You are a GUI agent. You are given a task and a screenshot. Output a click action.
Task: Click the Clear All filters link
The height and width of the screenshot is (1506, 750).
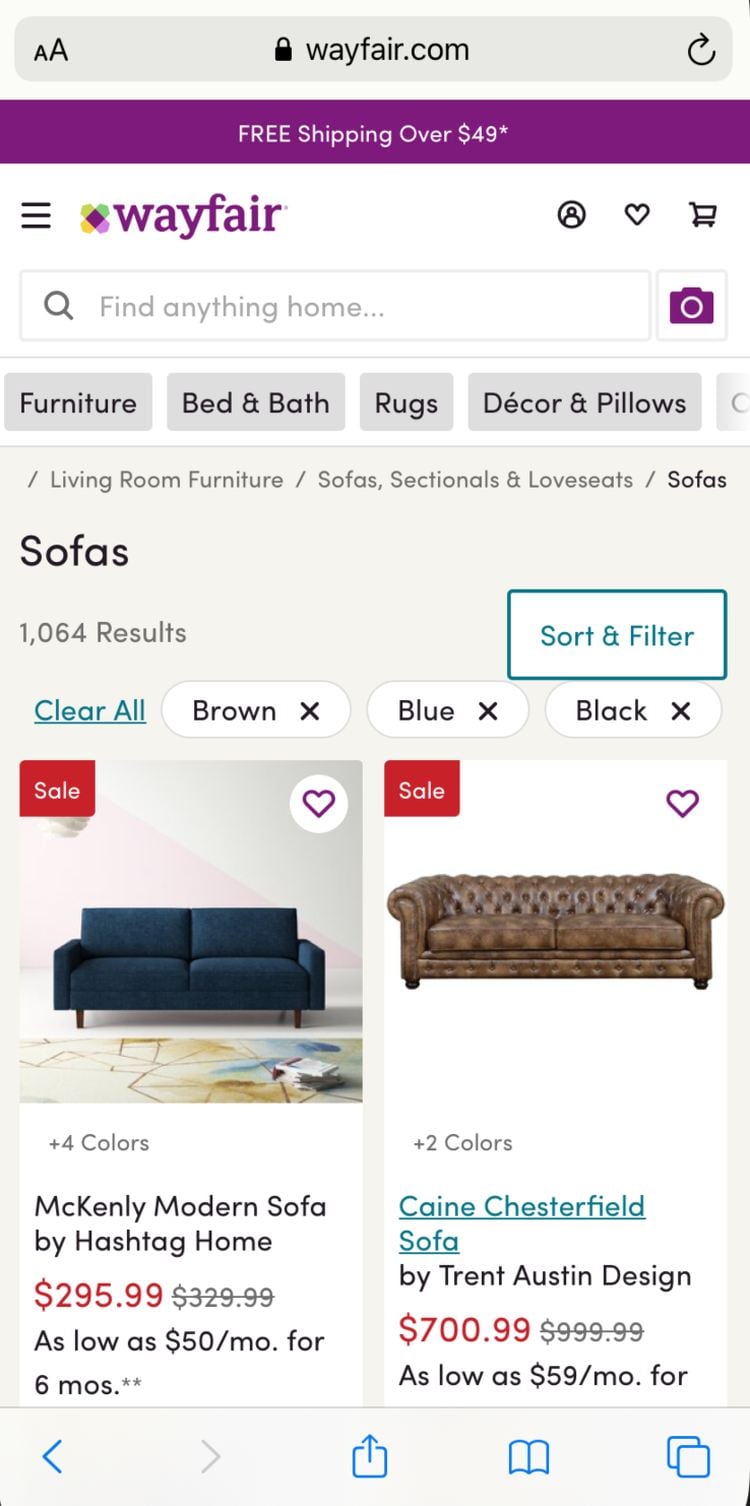pyautogui.click(x=90, y=711)
